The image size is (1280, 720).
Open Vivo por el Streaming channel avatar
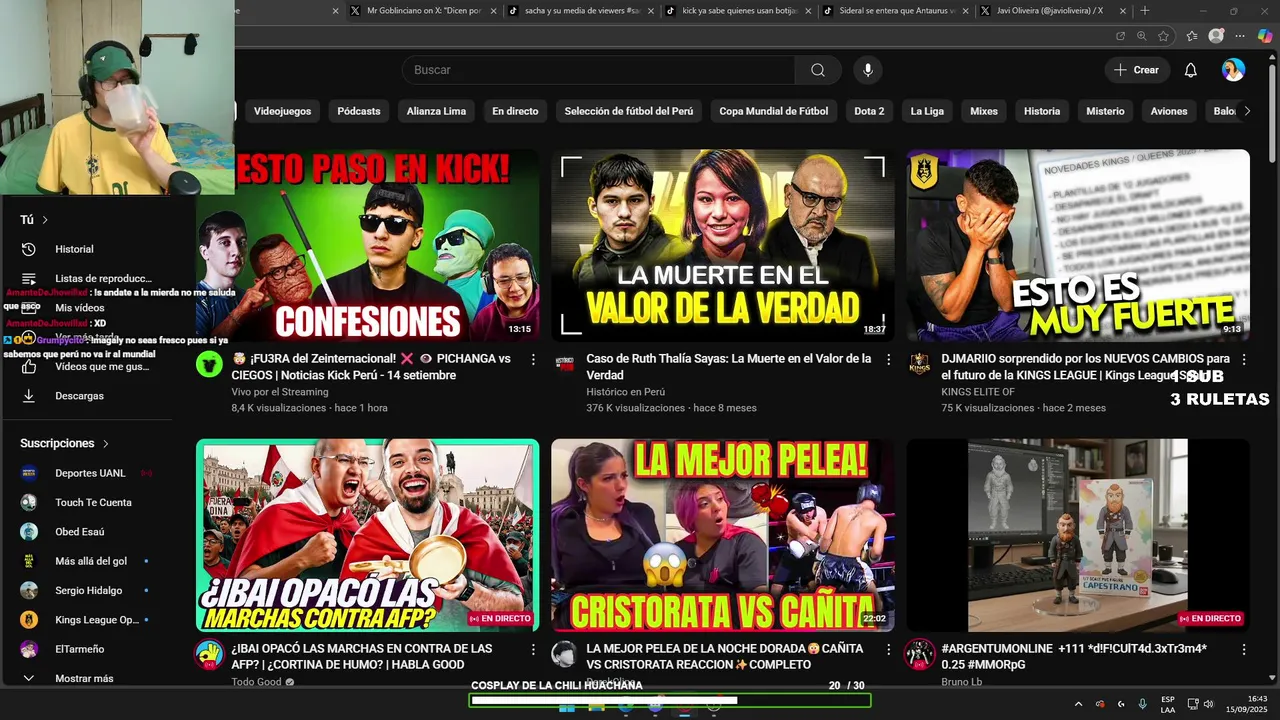[209, 363]
